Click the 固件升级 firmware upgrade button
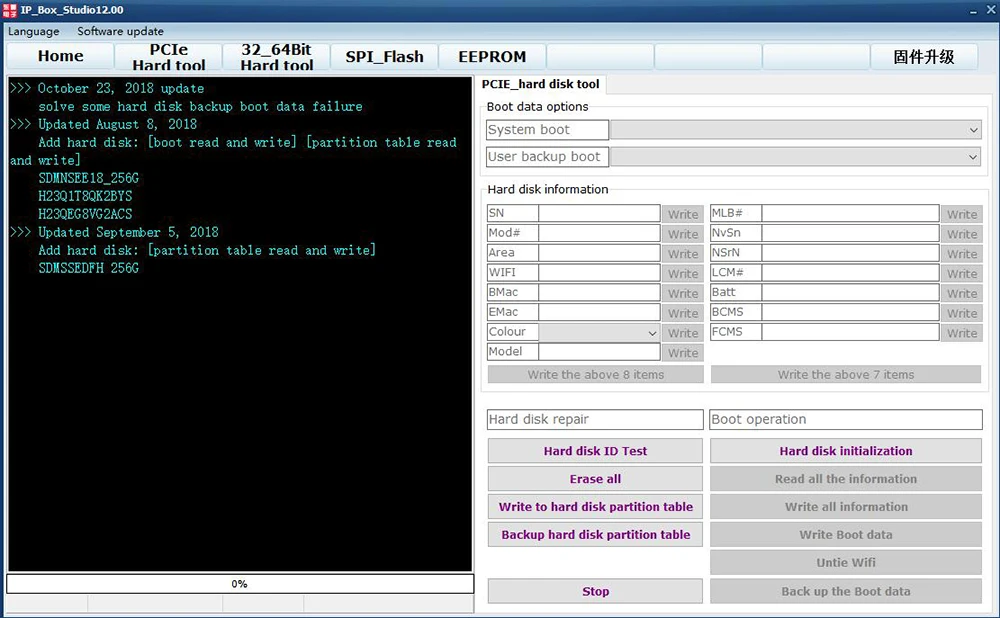 (x=923, y=56)
